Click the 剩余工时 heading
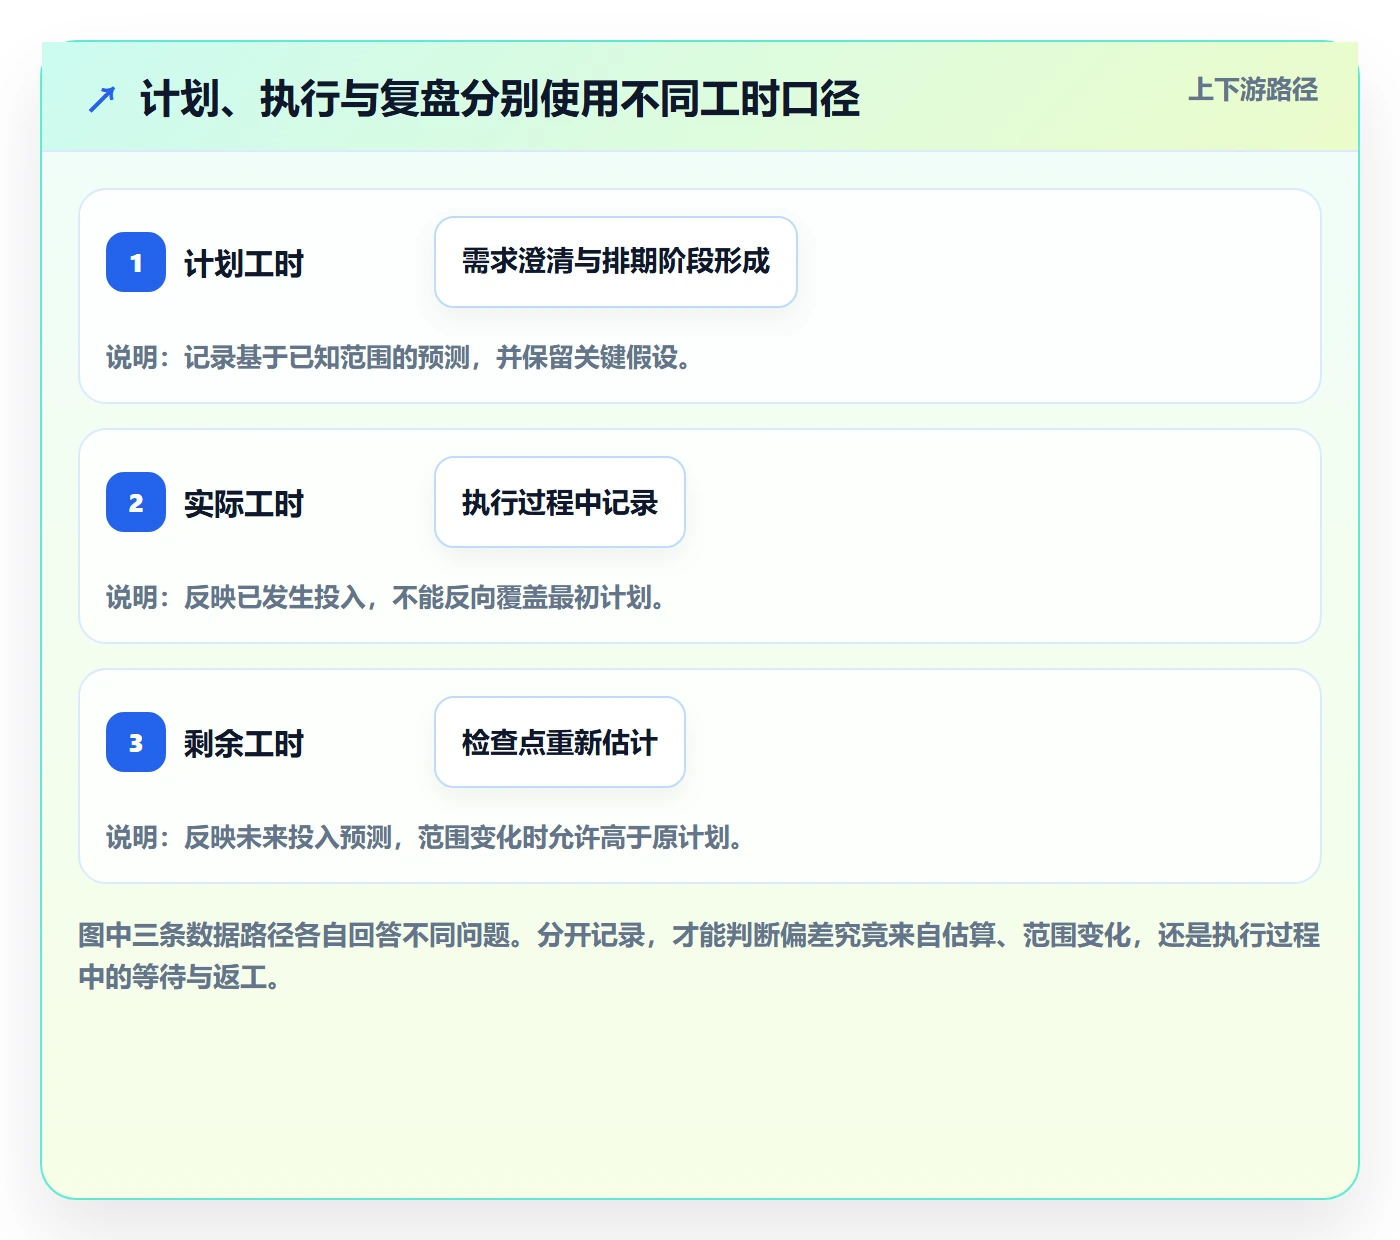This screenshot has width=1400, height=1240. click(x=244, y=744)
